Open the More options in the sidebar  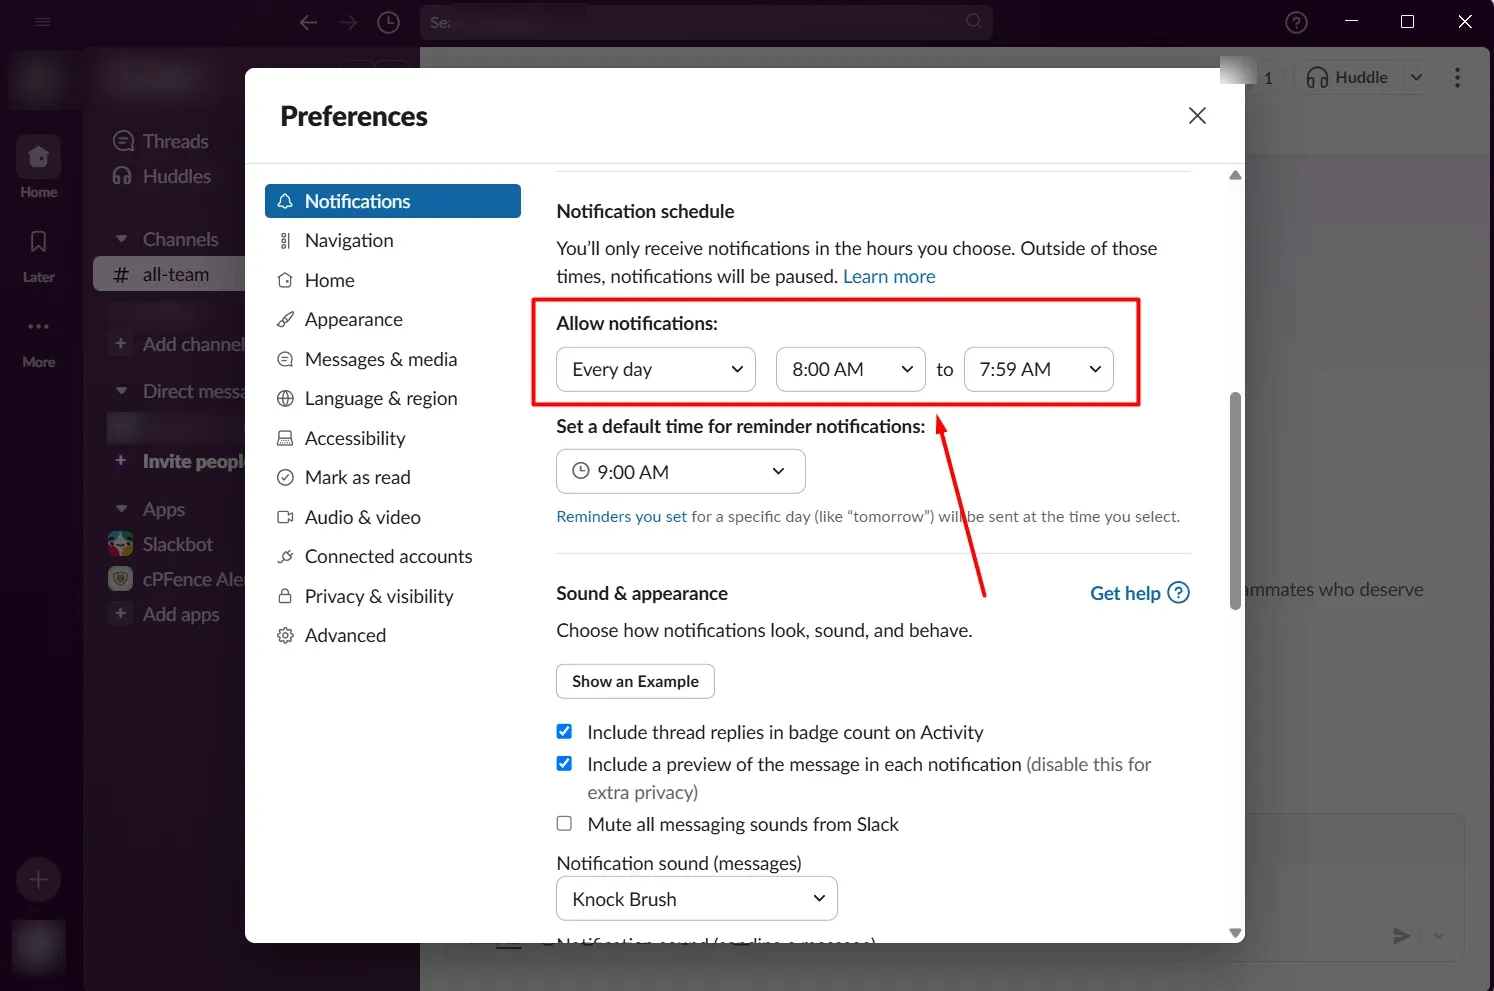pyautogui.click(x=39, y=341)
